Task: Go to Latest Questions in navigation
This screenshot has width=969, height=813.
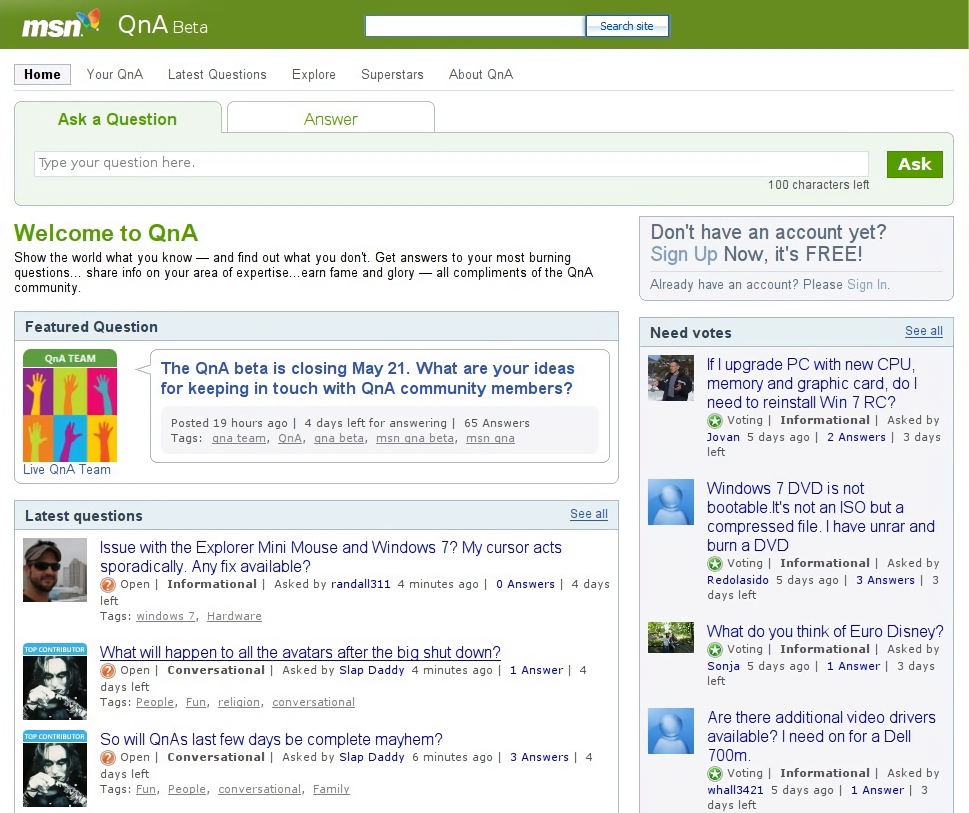Action: tap(217, 74)
